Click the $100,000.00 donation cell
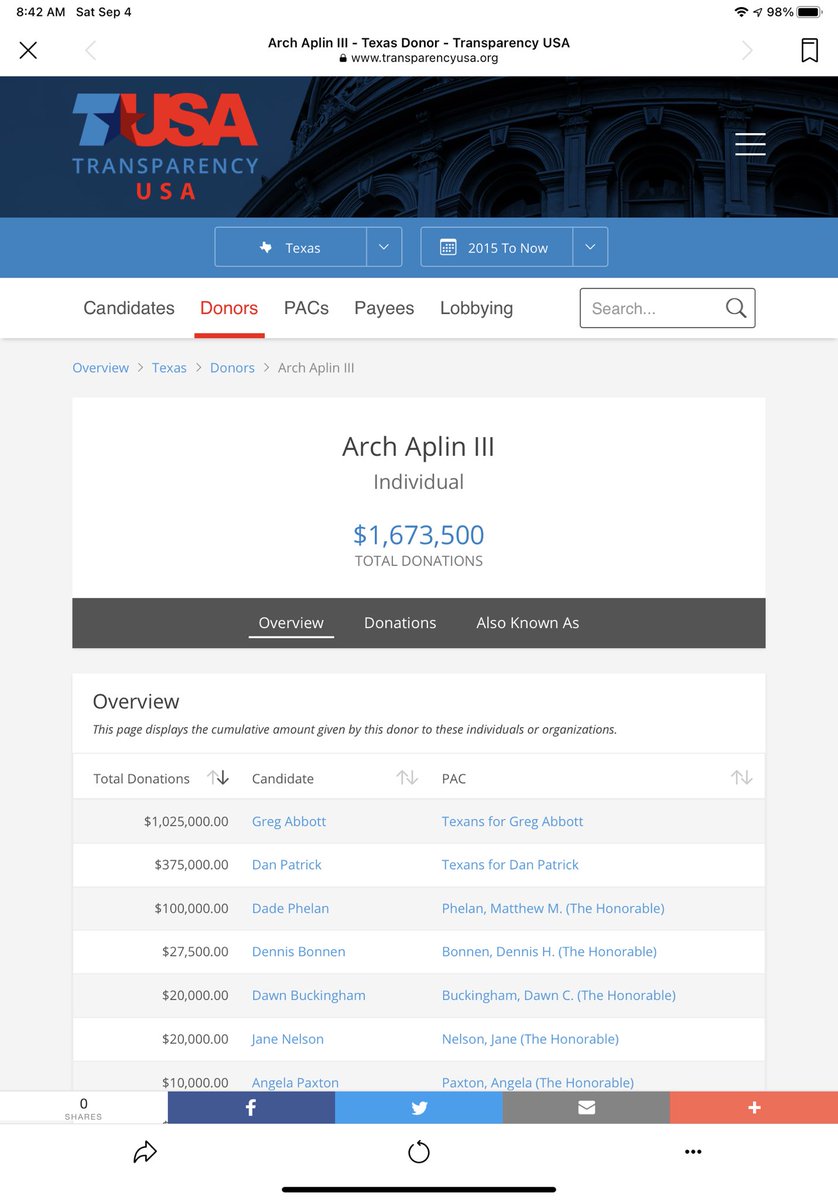Image resolution: width=838 pixels, height=1200 pixels. pos(191,908)
